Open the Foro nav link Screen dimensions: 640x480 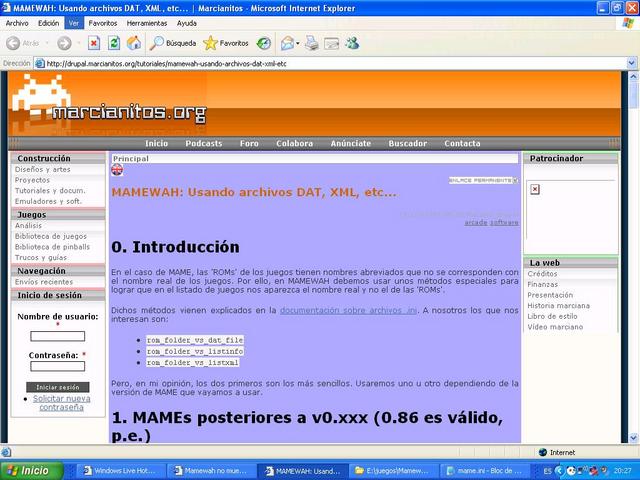[249, 143]
